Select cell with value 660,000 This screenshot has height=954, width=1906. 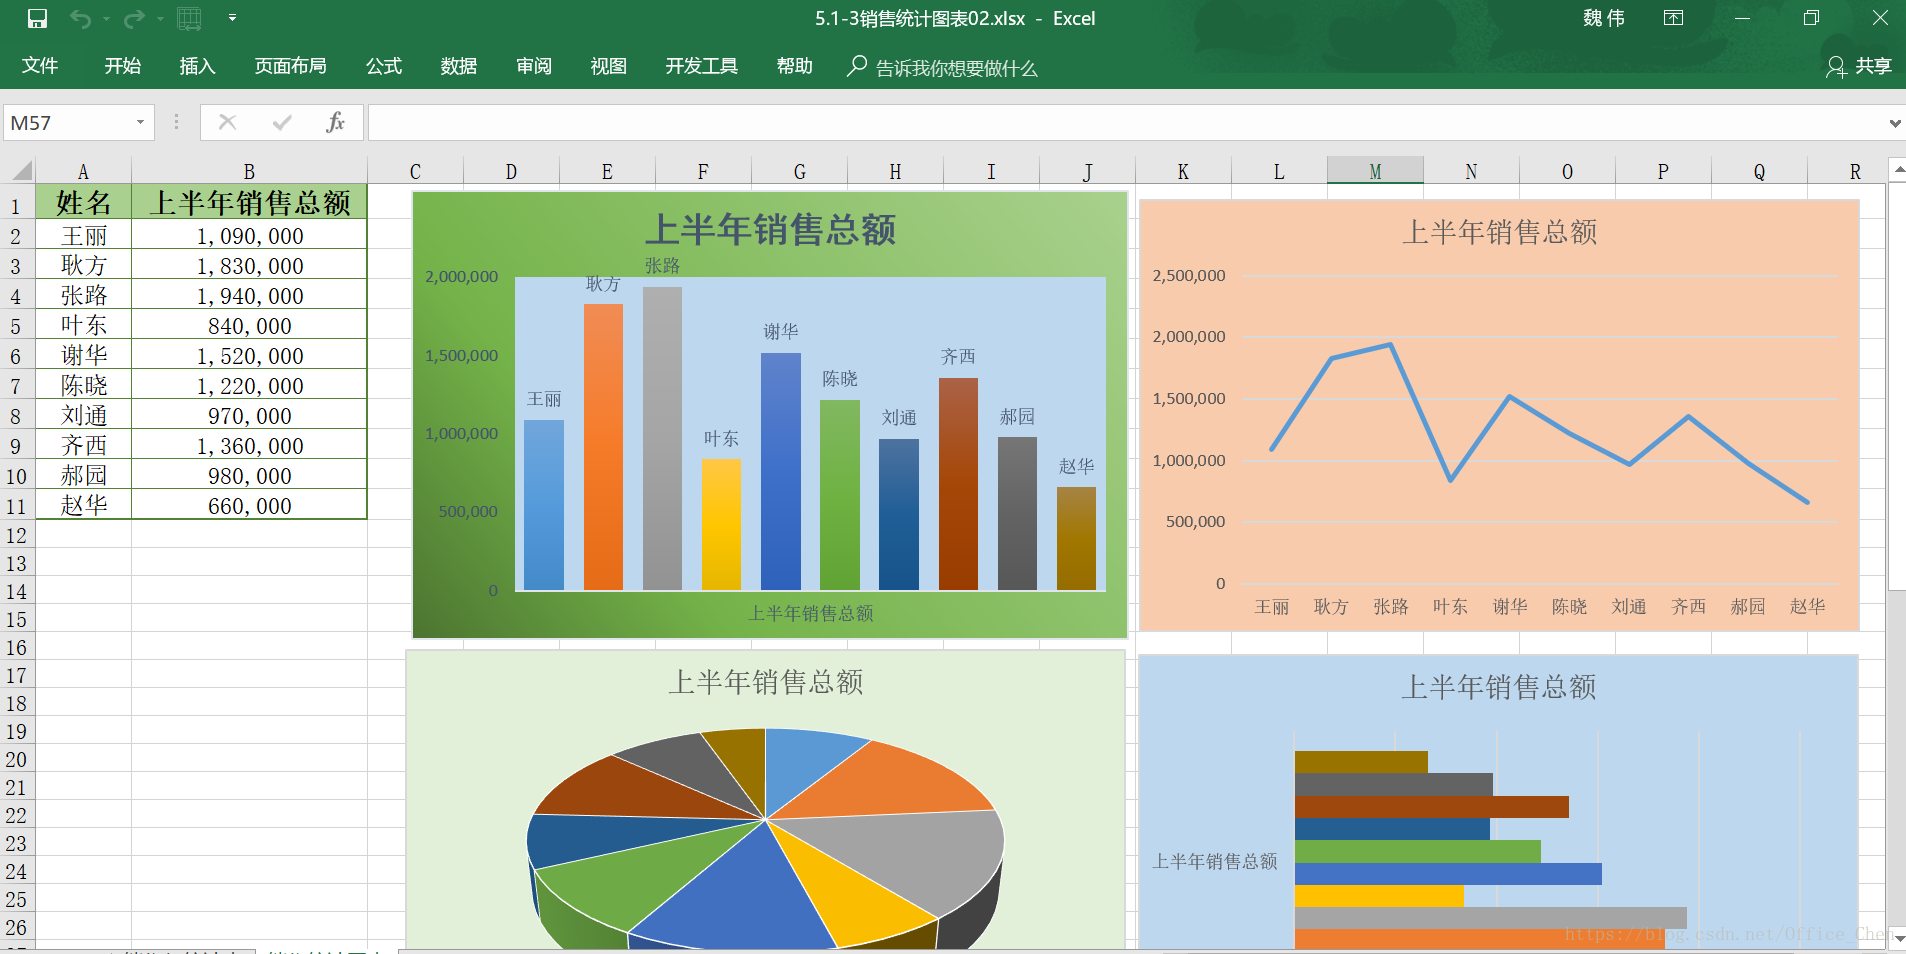(x=249, y=506)
